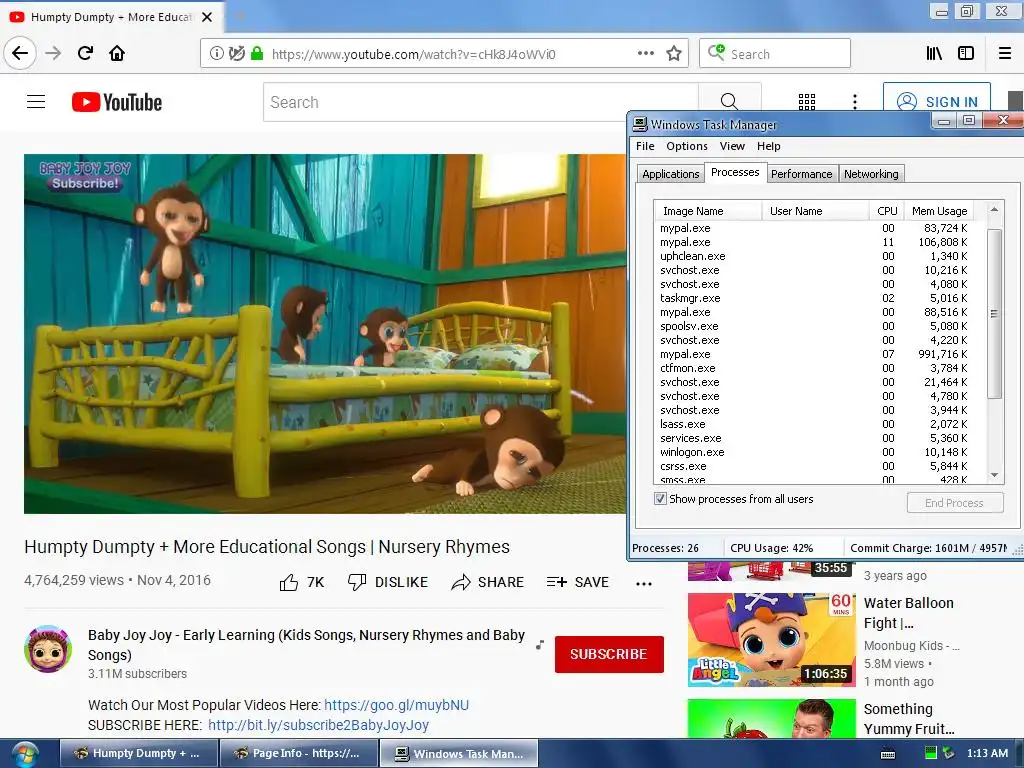Image resolution: width=1024 pixels, height=768 pixels.
Task: Open YouTube settings vertical dots menu
Action: [855, 101]
